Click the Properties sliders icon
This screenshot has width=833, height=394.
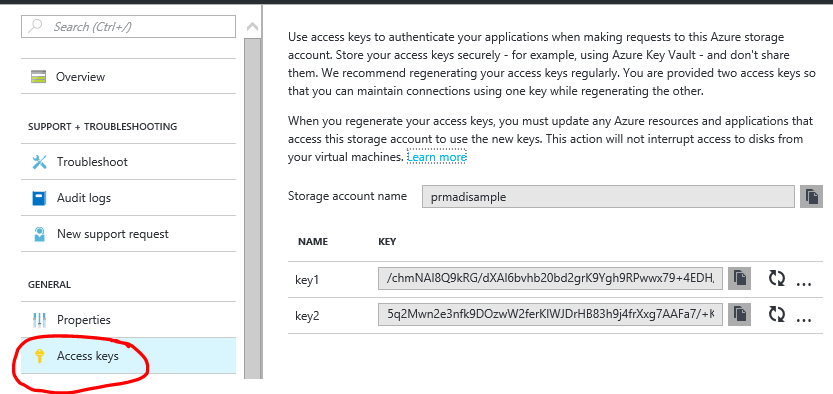[x=39, y=320]
